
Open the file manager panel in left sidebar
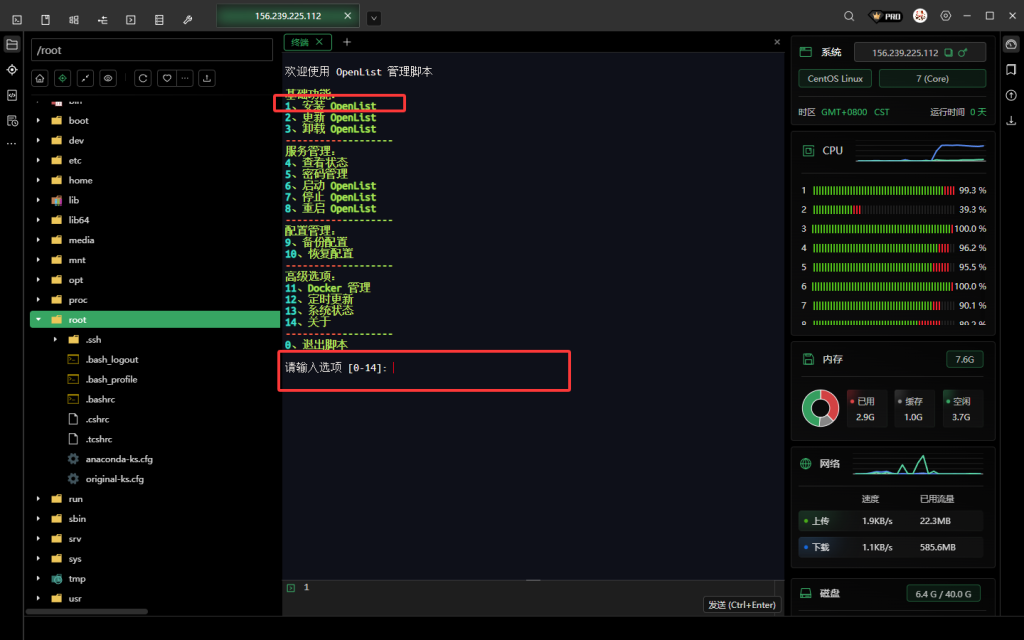[x=13, y=44]
